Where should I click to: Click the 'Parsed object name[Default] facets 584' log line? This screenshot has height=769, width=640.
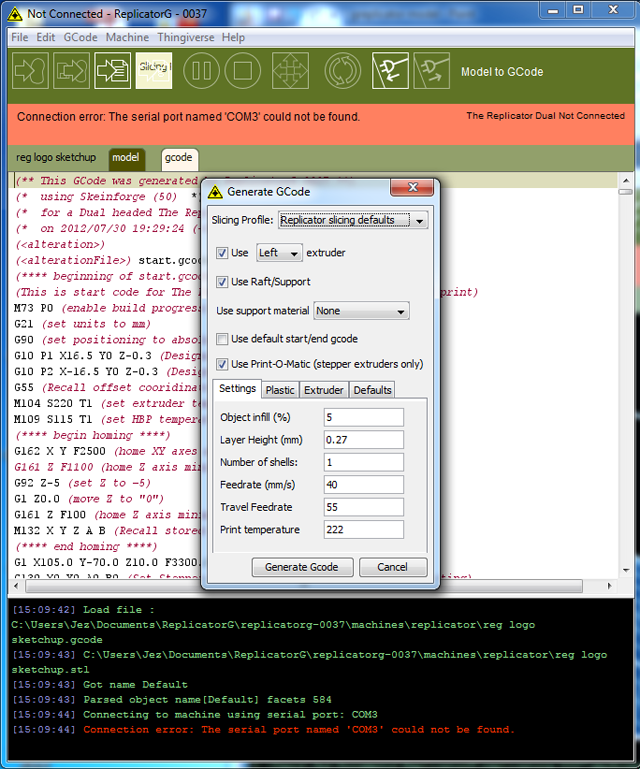click(x=172, y=700)
